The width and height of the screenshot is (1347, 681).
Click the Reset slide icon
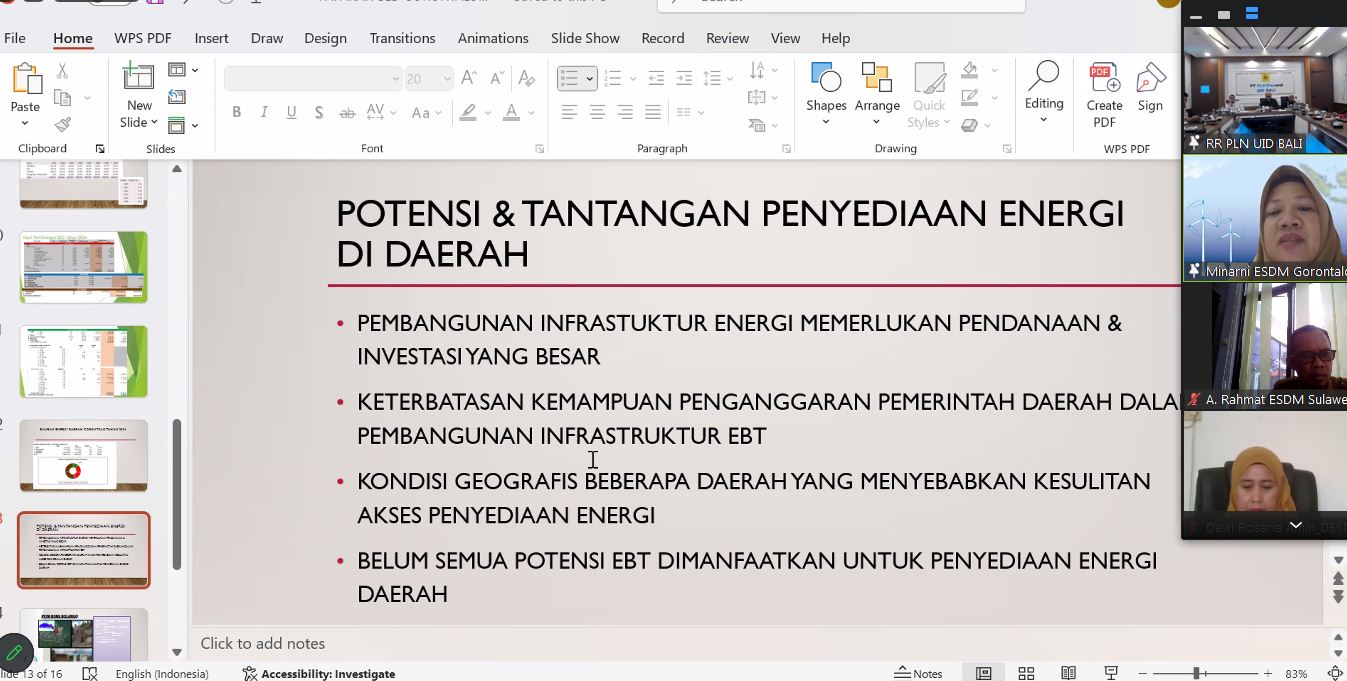177,97
